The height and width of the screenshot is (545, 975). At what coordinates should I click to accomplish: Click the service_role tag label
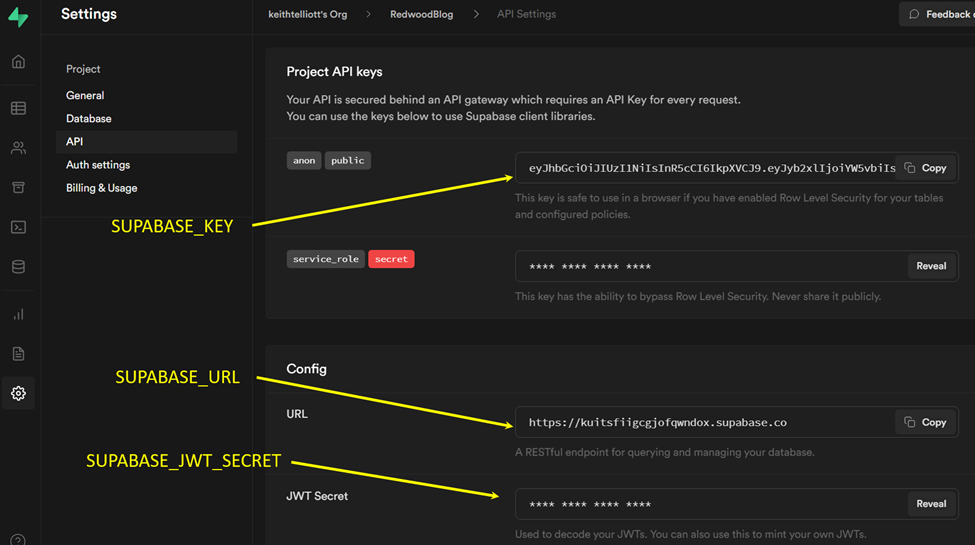pyautogui.click(x=326, y=259)
